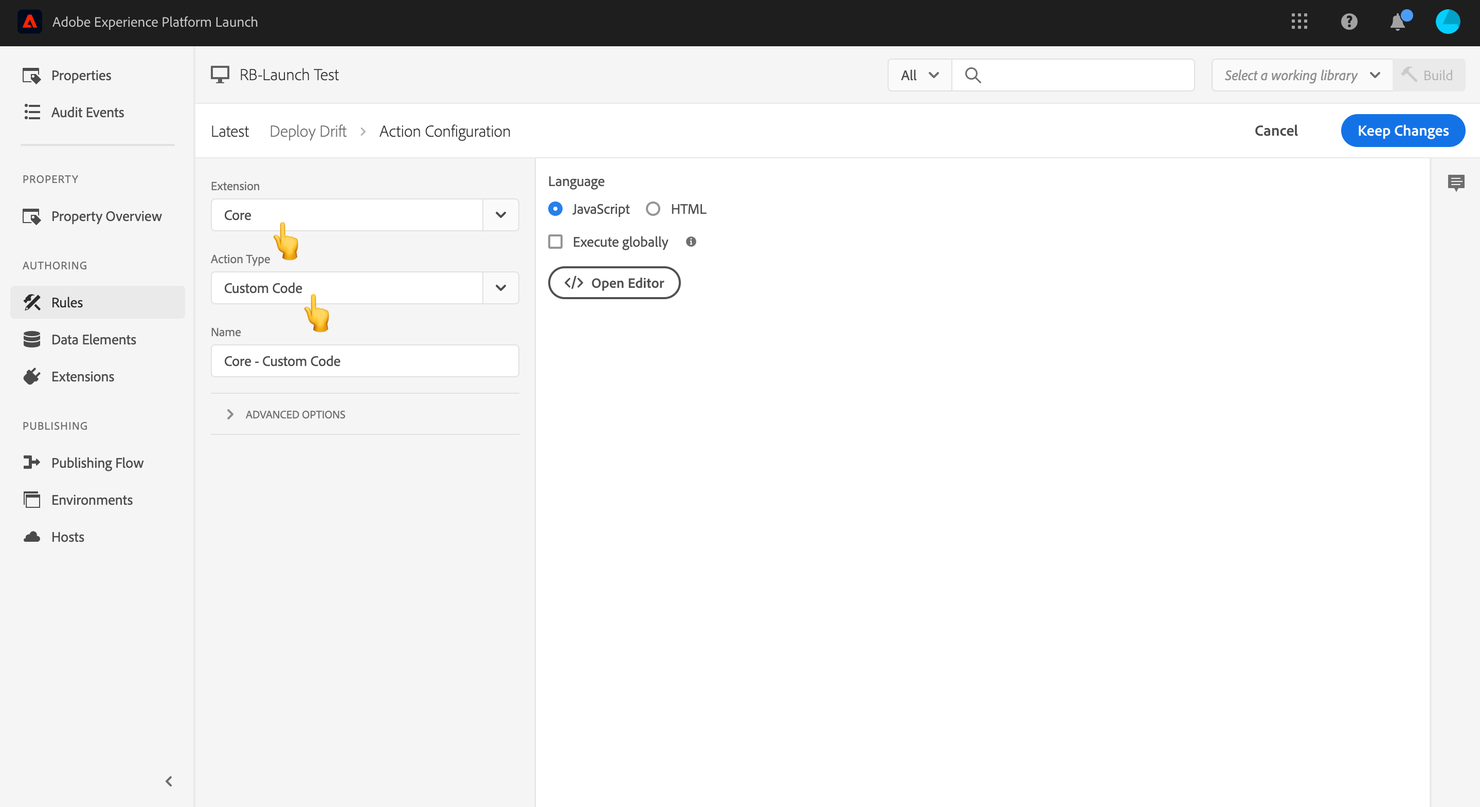Open the user profile avatar

pos(1448,21)
